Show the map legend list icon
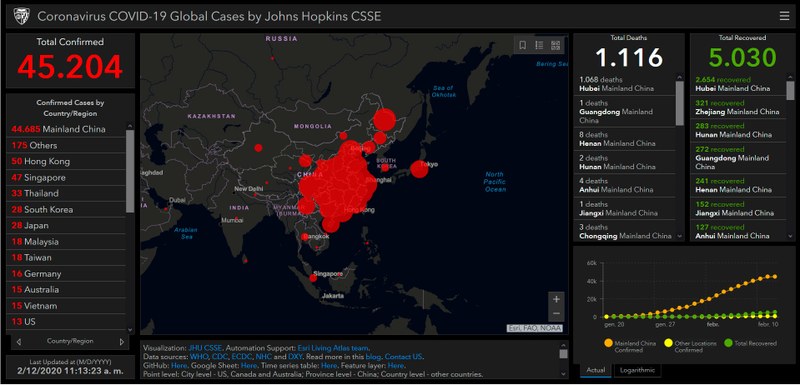Image resolution: width=800 pixels, height=385 pixels. click(539, 45)
